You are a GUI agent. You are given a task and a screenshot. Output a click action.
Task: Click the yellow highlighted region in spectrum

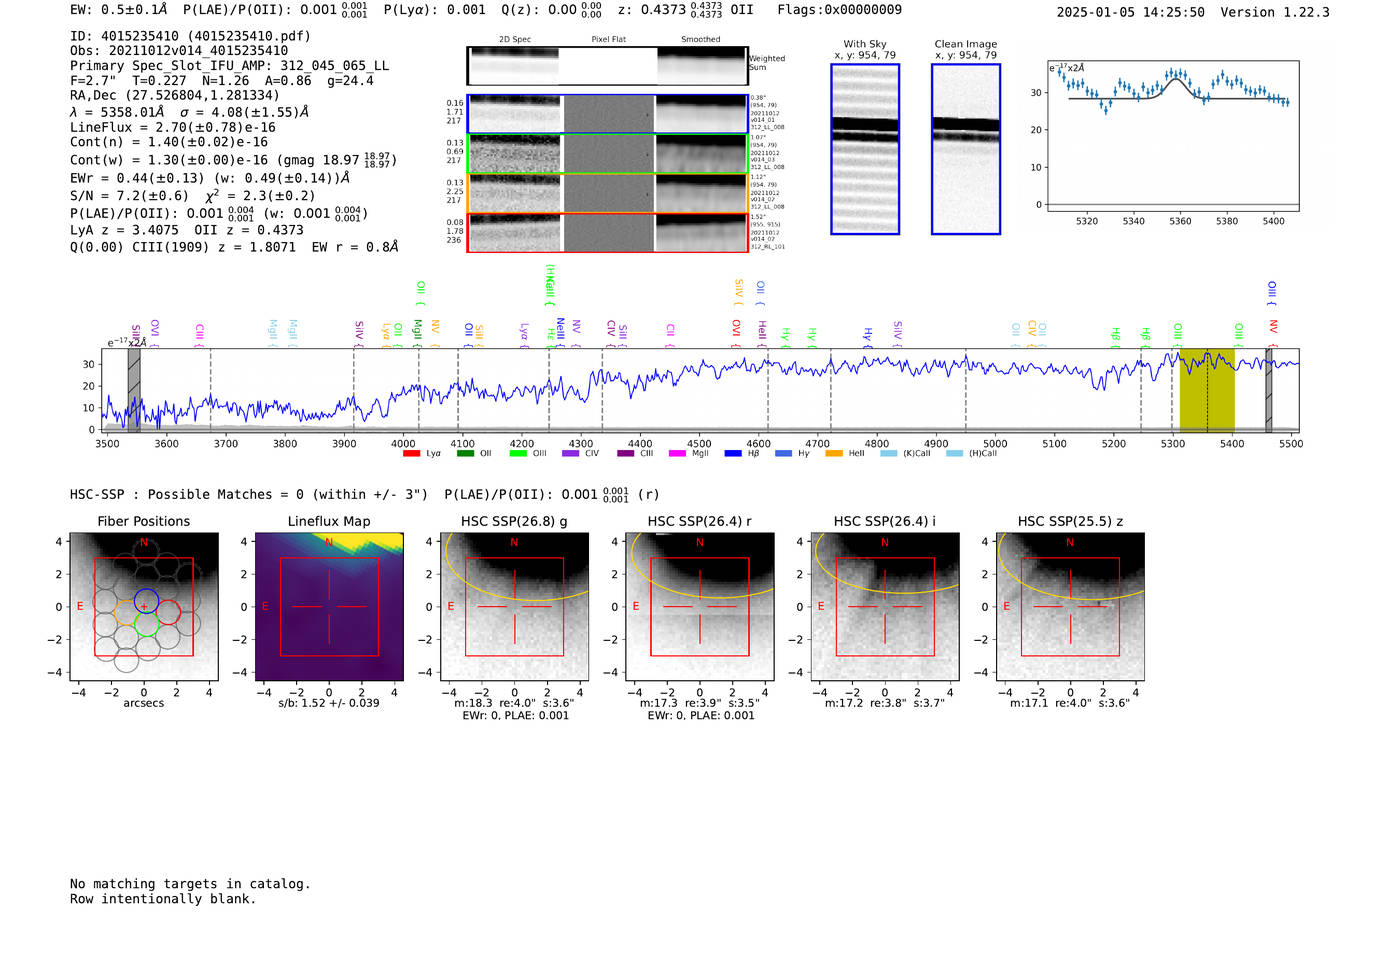point(1207,390)
